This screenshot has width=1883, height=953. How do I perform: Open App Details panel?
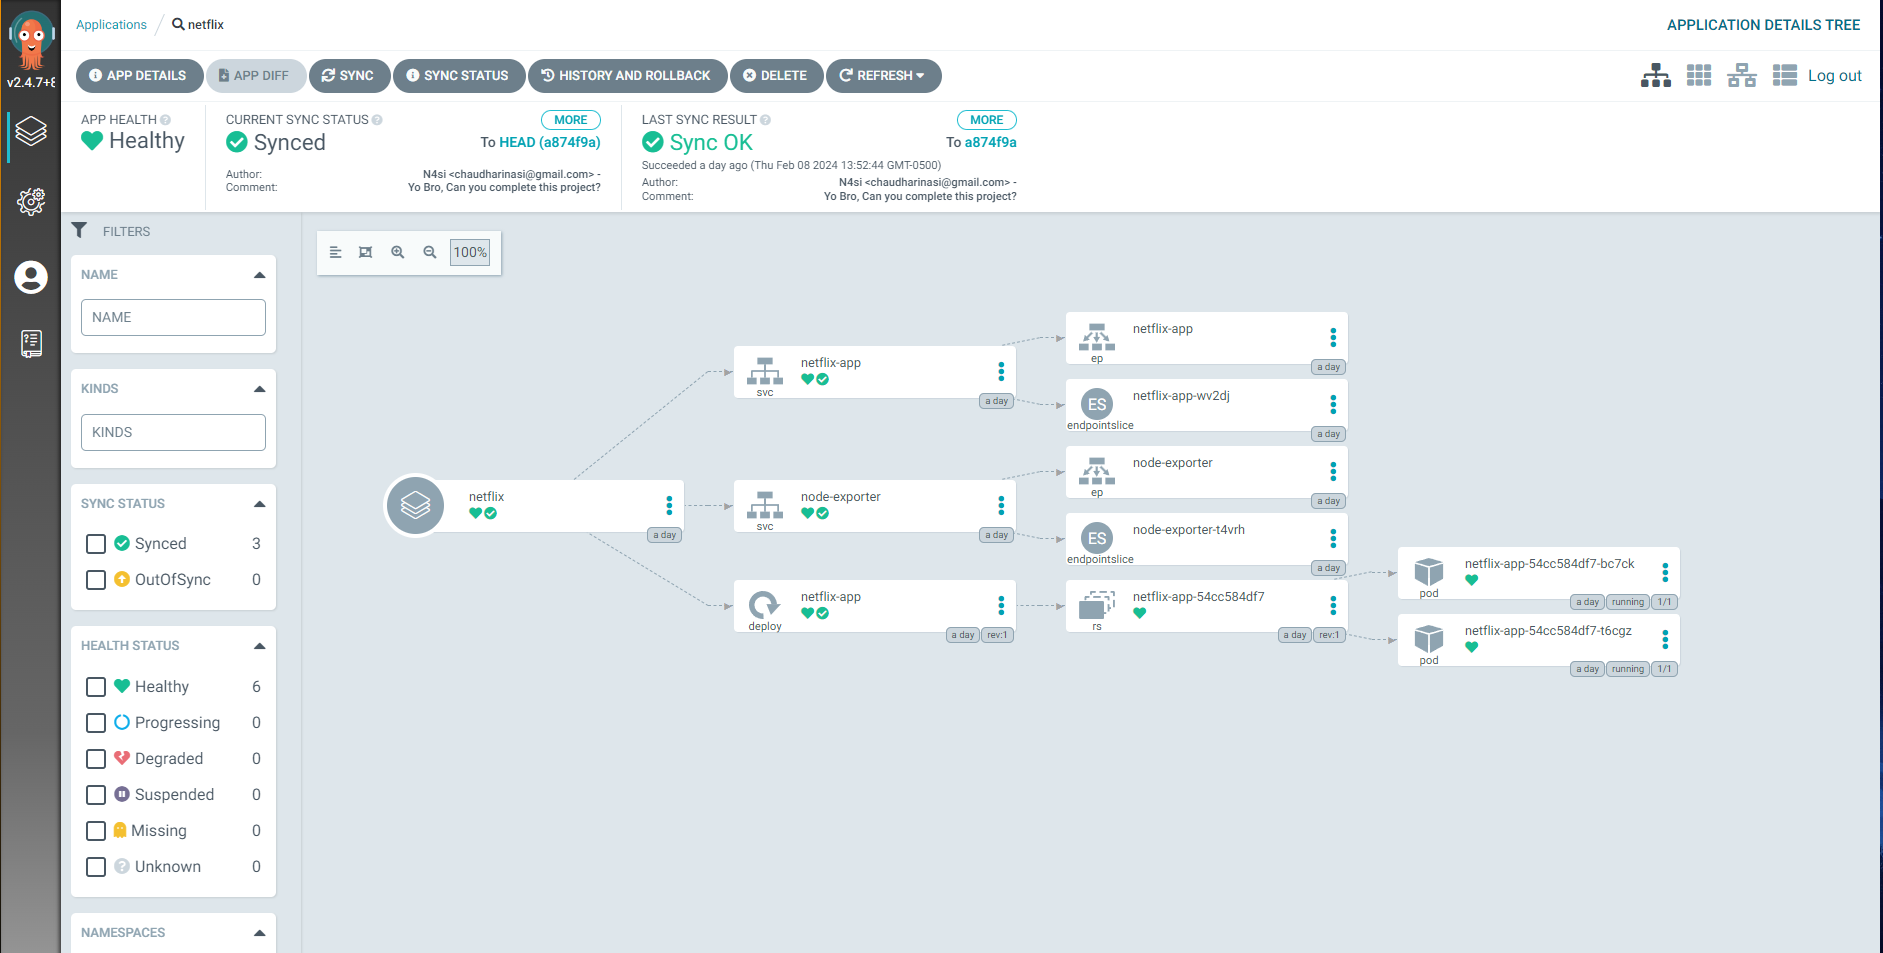coord(138,76)
